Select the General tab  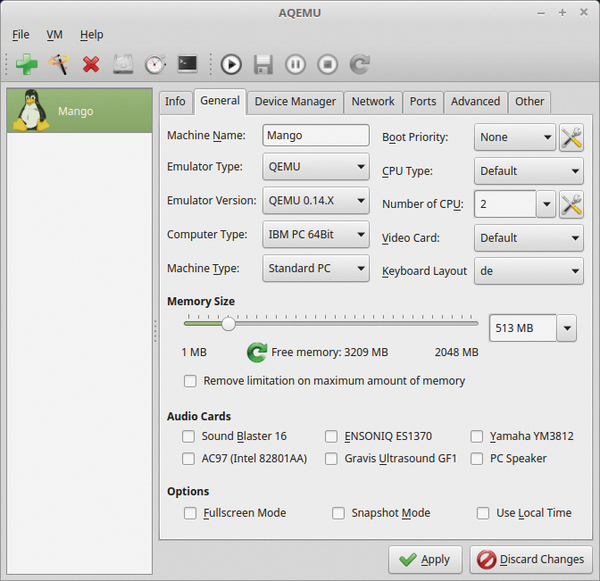click(x=220, y=101)
